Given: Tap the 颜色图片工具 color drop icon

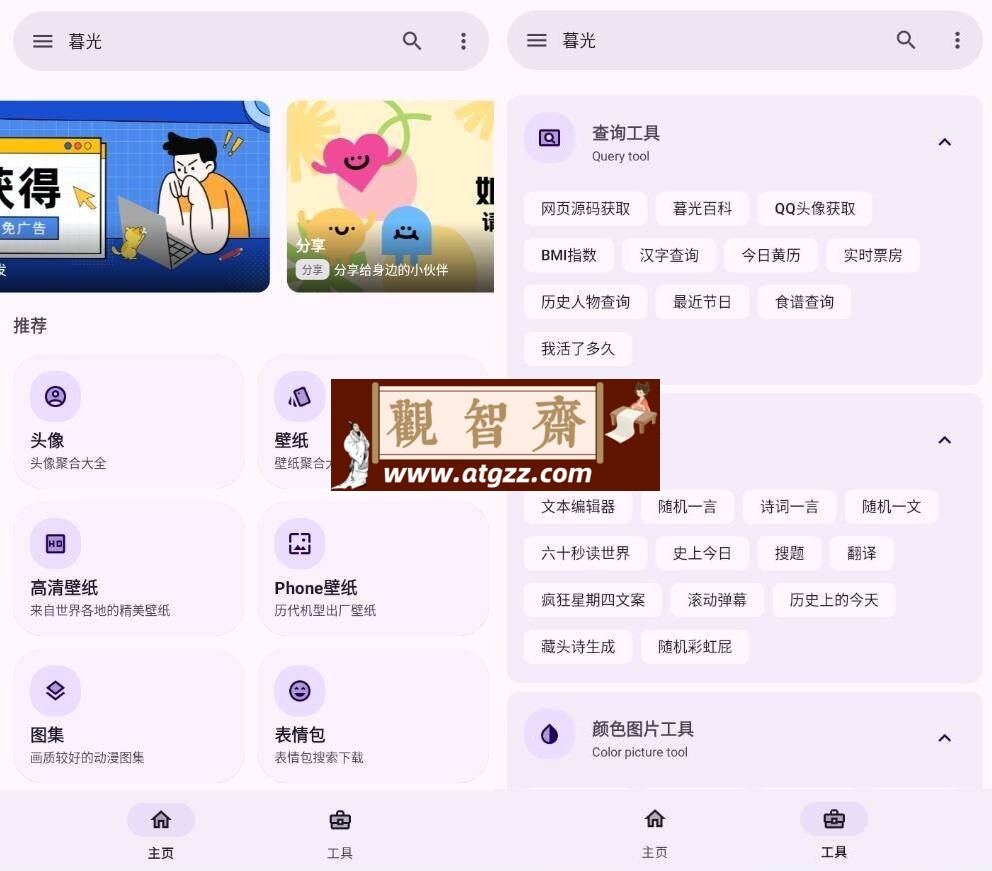Looking at the screenshot, I should click(549, 734).
